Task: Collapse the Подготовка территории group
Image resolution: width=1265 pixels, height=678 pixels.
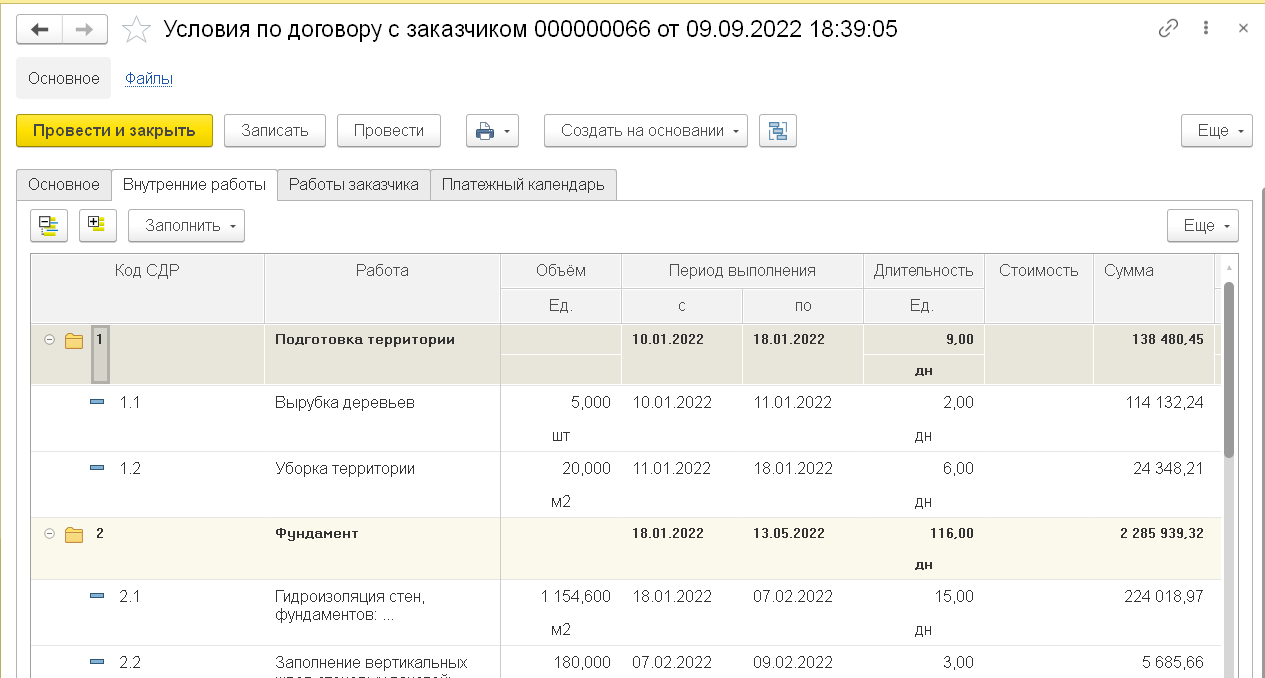Action: pos(49,340)
